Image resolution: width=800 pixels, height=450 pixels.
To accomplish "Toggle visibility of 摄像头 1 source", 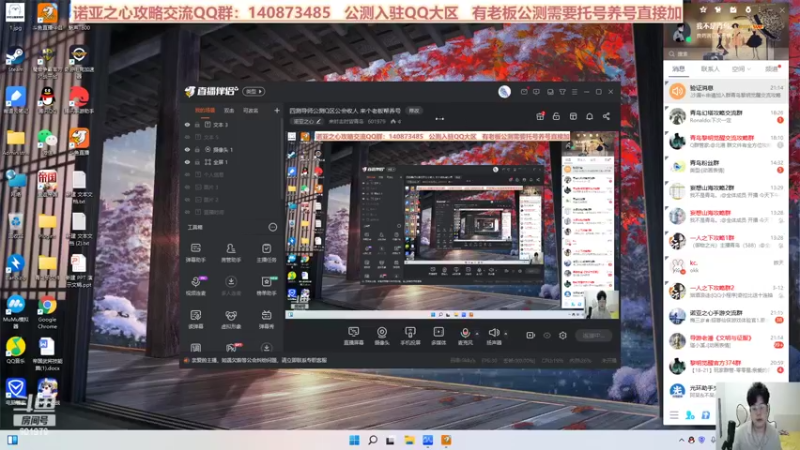I will (x=187, y=149).
